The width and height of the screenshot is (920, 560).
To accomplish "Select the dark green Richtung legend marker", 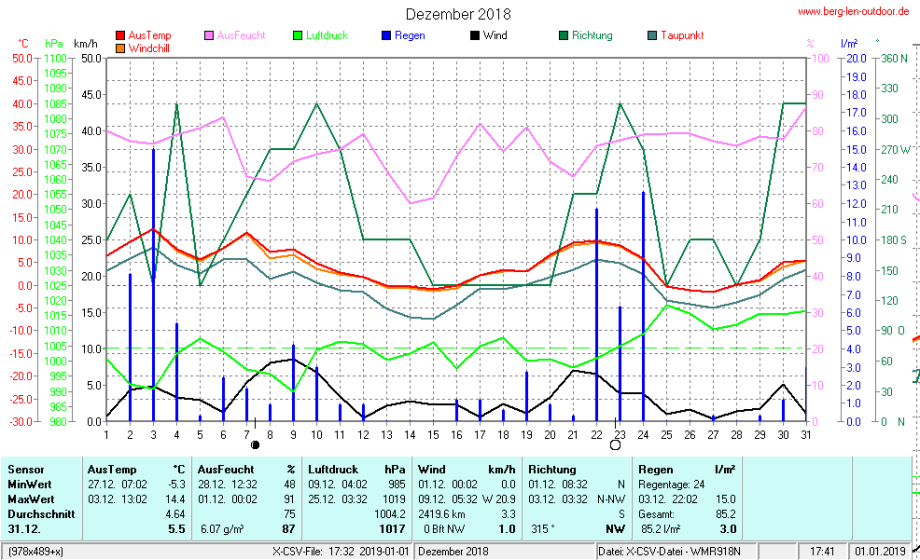I will (x=564, y=35).
